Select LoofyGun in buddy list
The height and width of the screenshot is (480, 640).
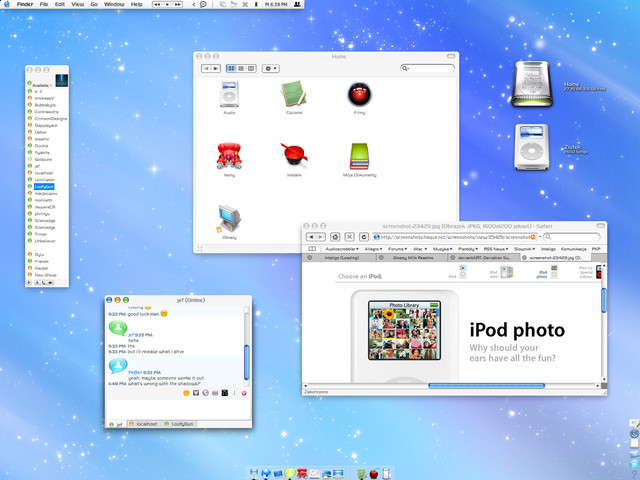[44, 187]
